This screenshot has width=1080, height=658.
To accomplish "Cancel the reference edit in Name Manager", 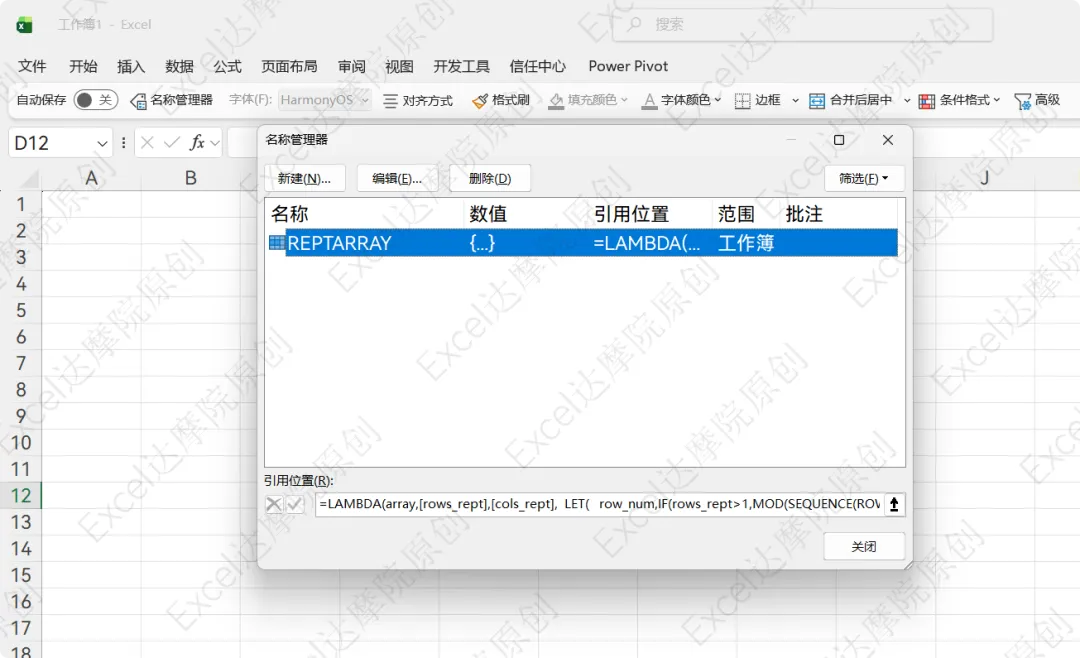I will pos(273,504).
